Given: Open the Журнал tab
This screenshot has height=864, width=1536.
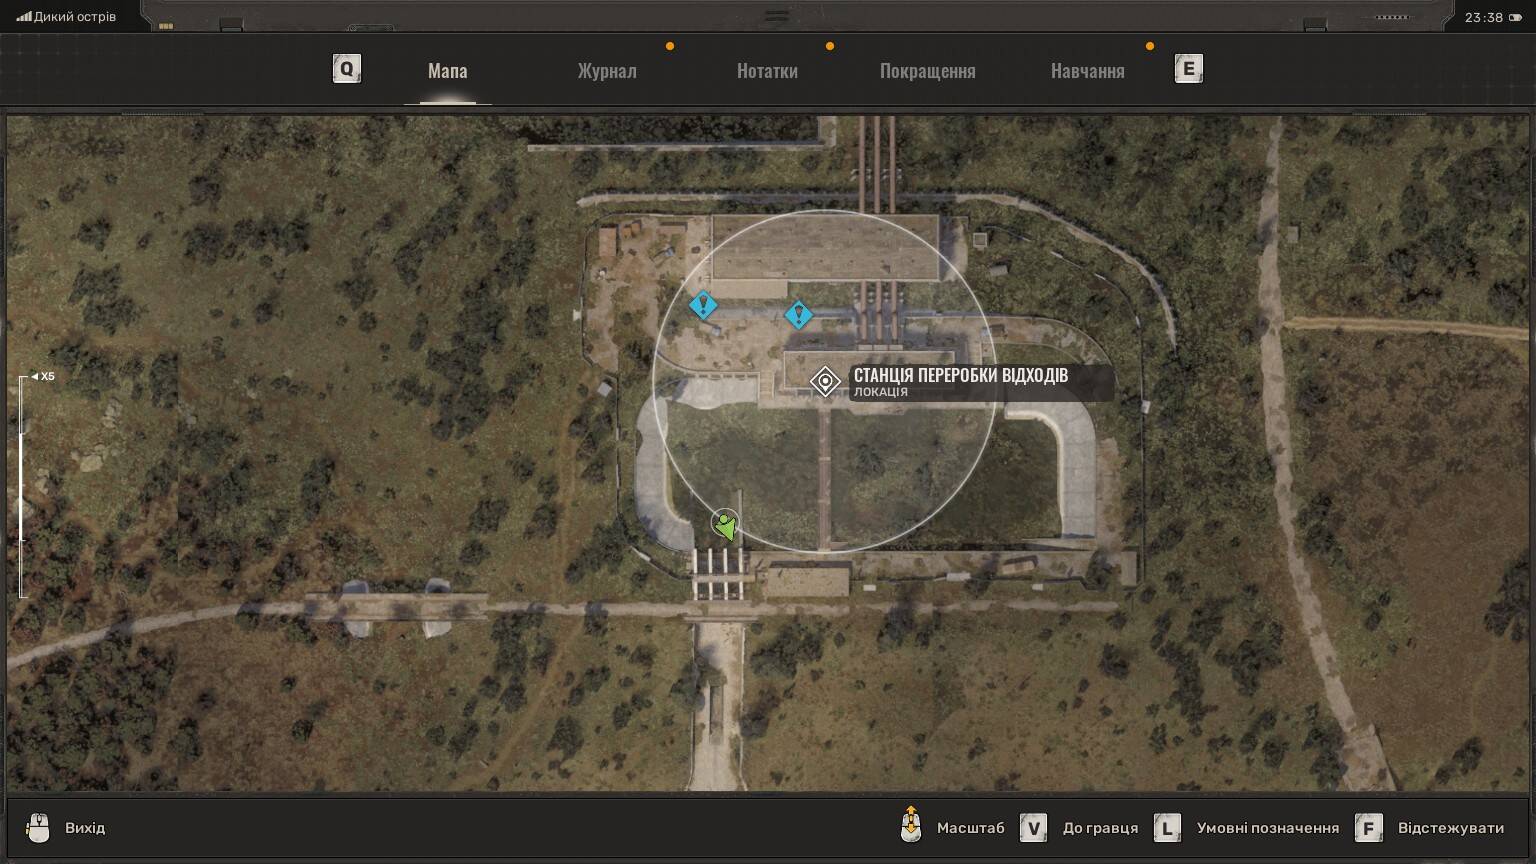Looking at the screenshot, I should point(607,71).
